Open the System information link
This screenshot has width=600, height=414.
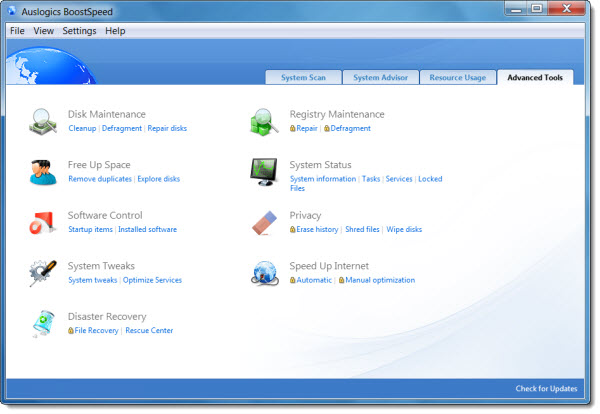[323, 179]
